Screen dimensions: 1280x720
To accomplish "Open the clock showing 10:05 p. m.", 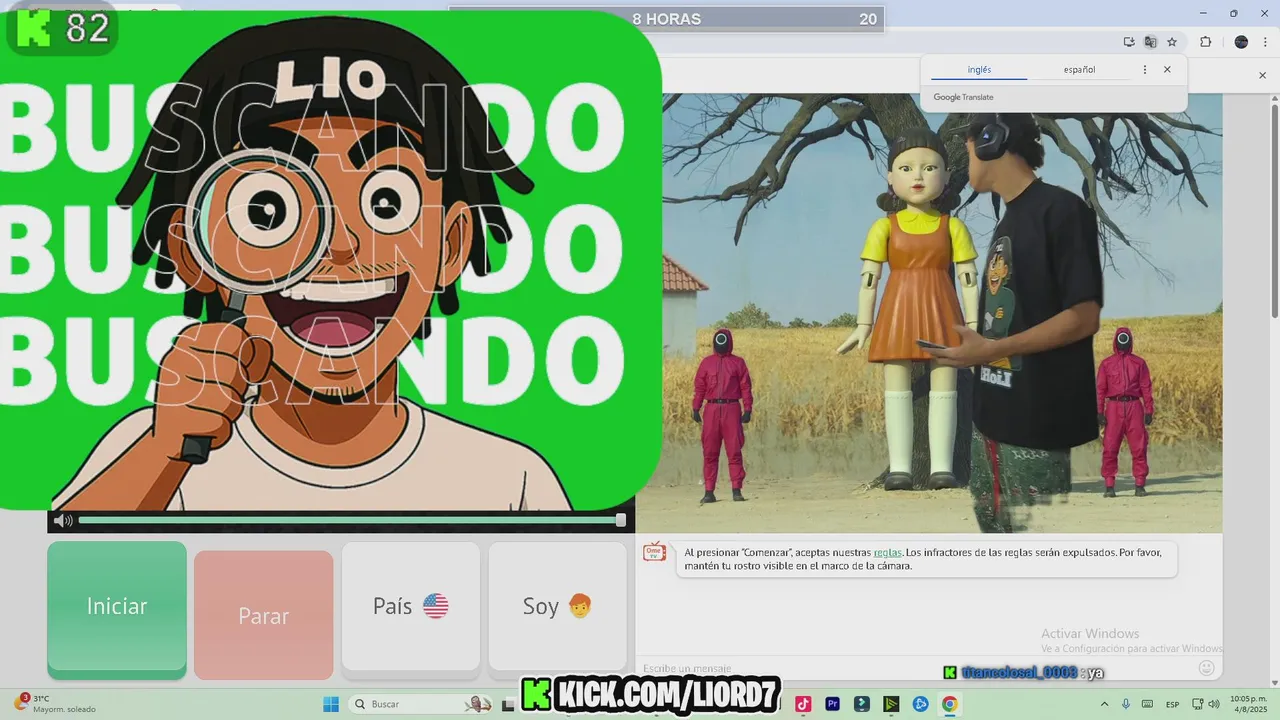I will click(x=1248, y=704).
